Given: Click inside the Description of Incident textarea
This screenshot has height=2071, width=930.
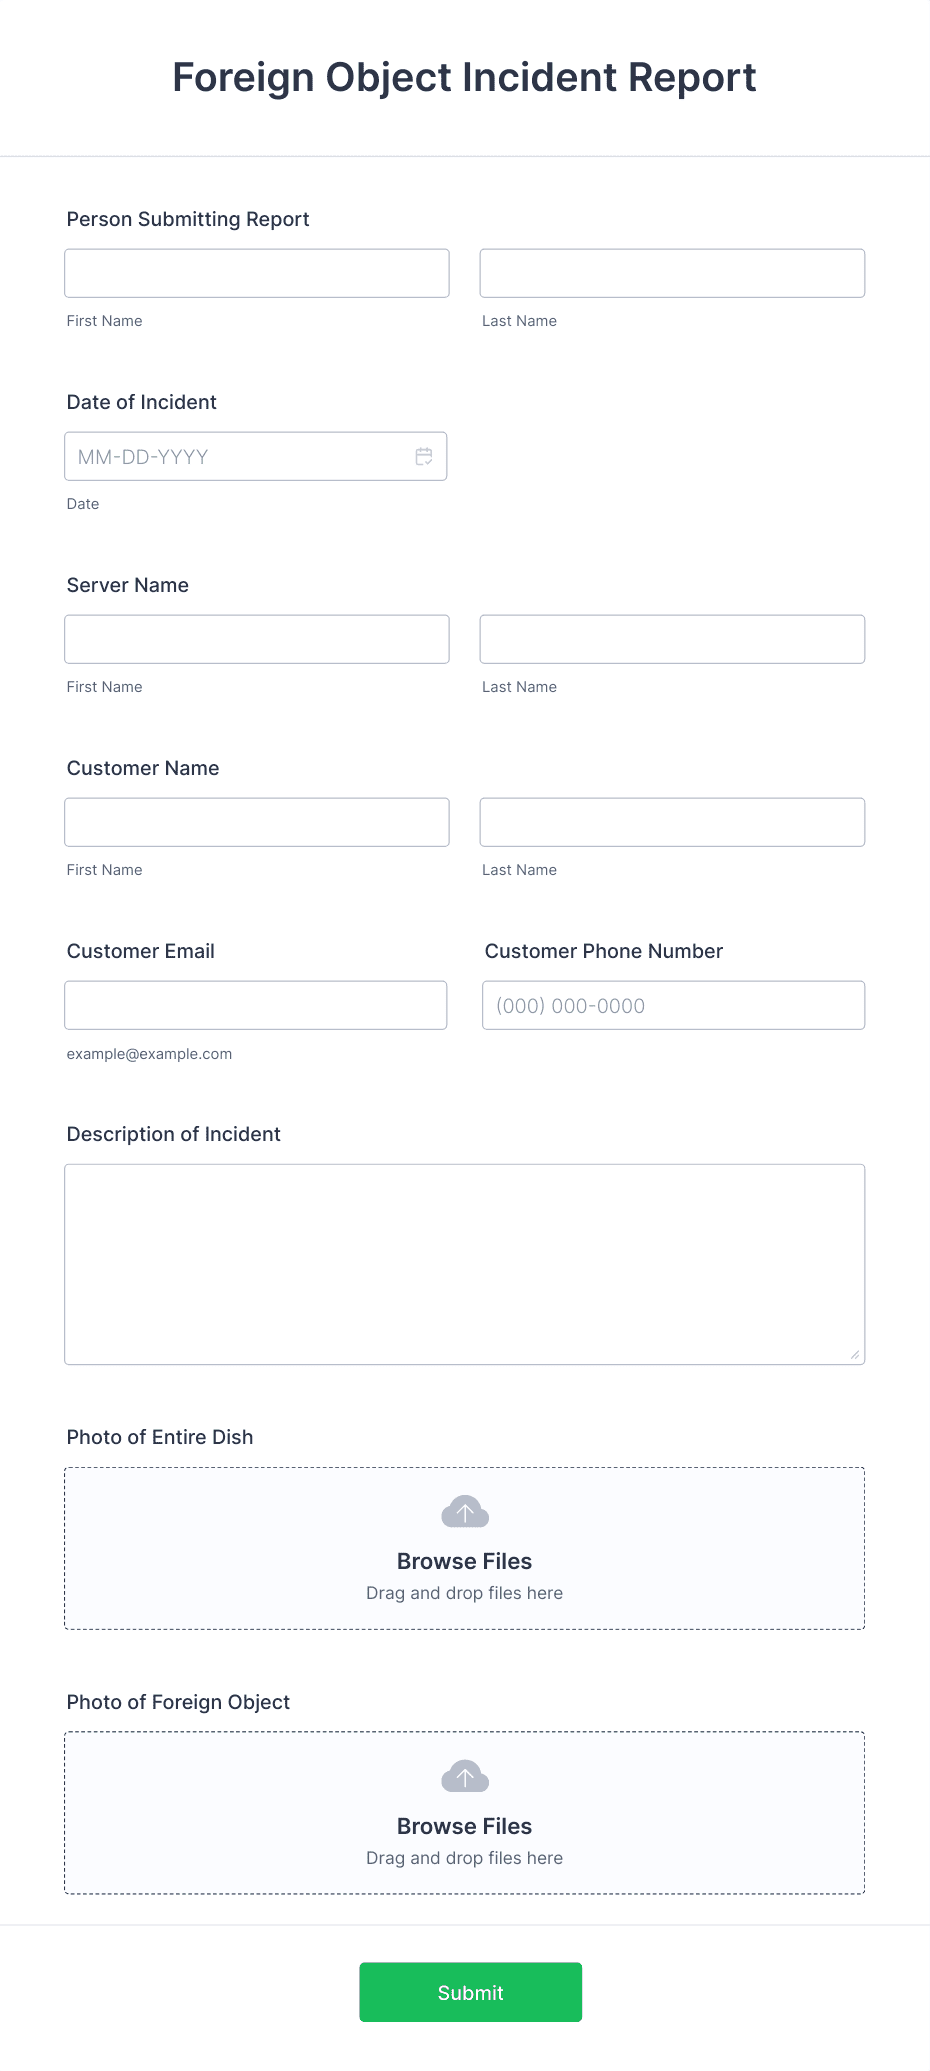Looking at the screenshot, I should [464, 1260].
